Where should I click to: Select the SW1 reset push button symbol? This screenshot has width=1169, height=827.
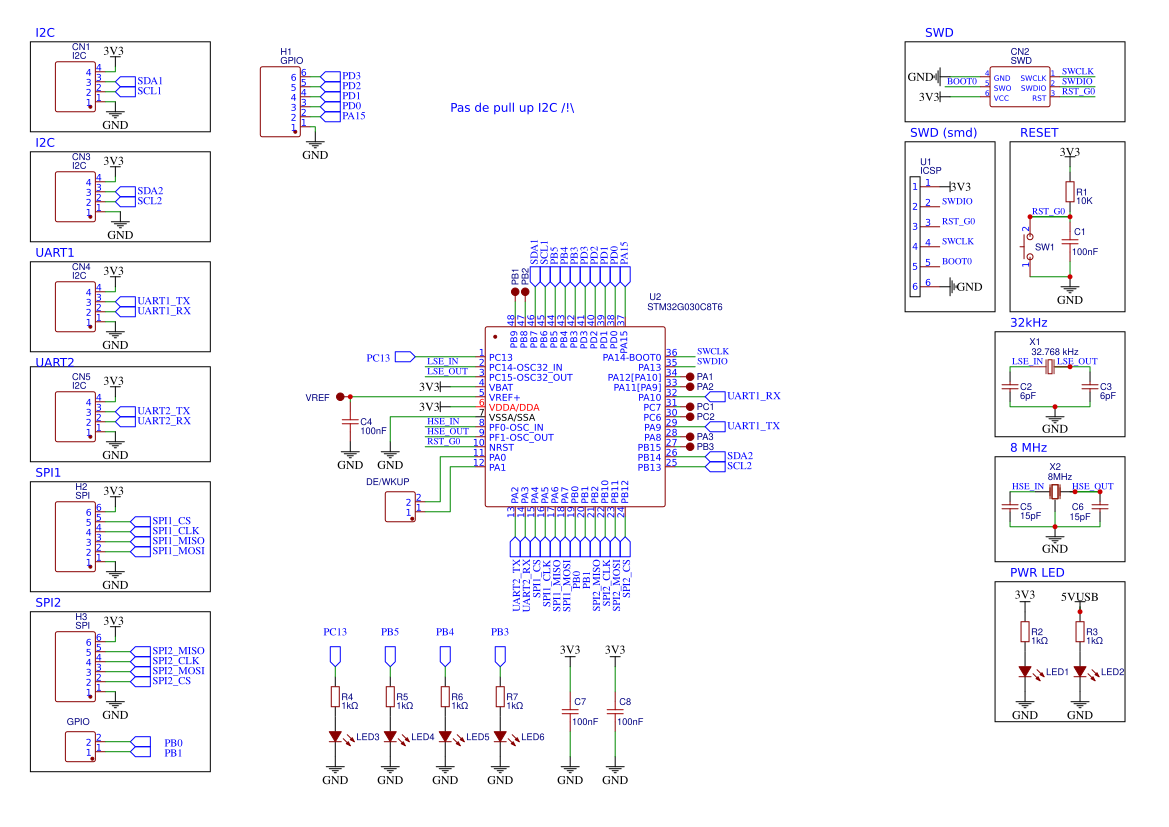pos(1027,247)
